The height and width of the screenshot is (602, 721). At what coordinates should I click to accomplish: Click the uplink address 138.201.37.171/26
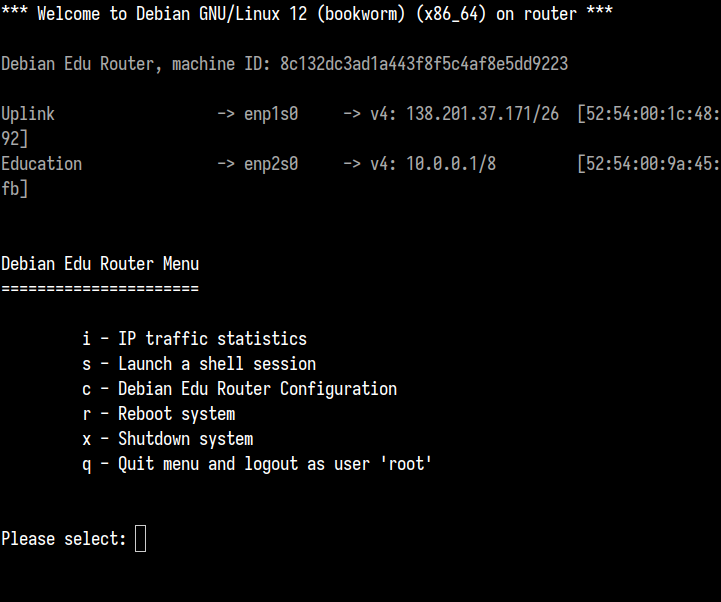coord(483,114)
